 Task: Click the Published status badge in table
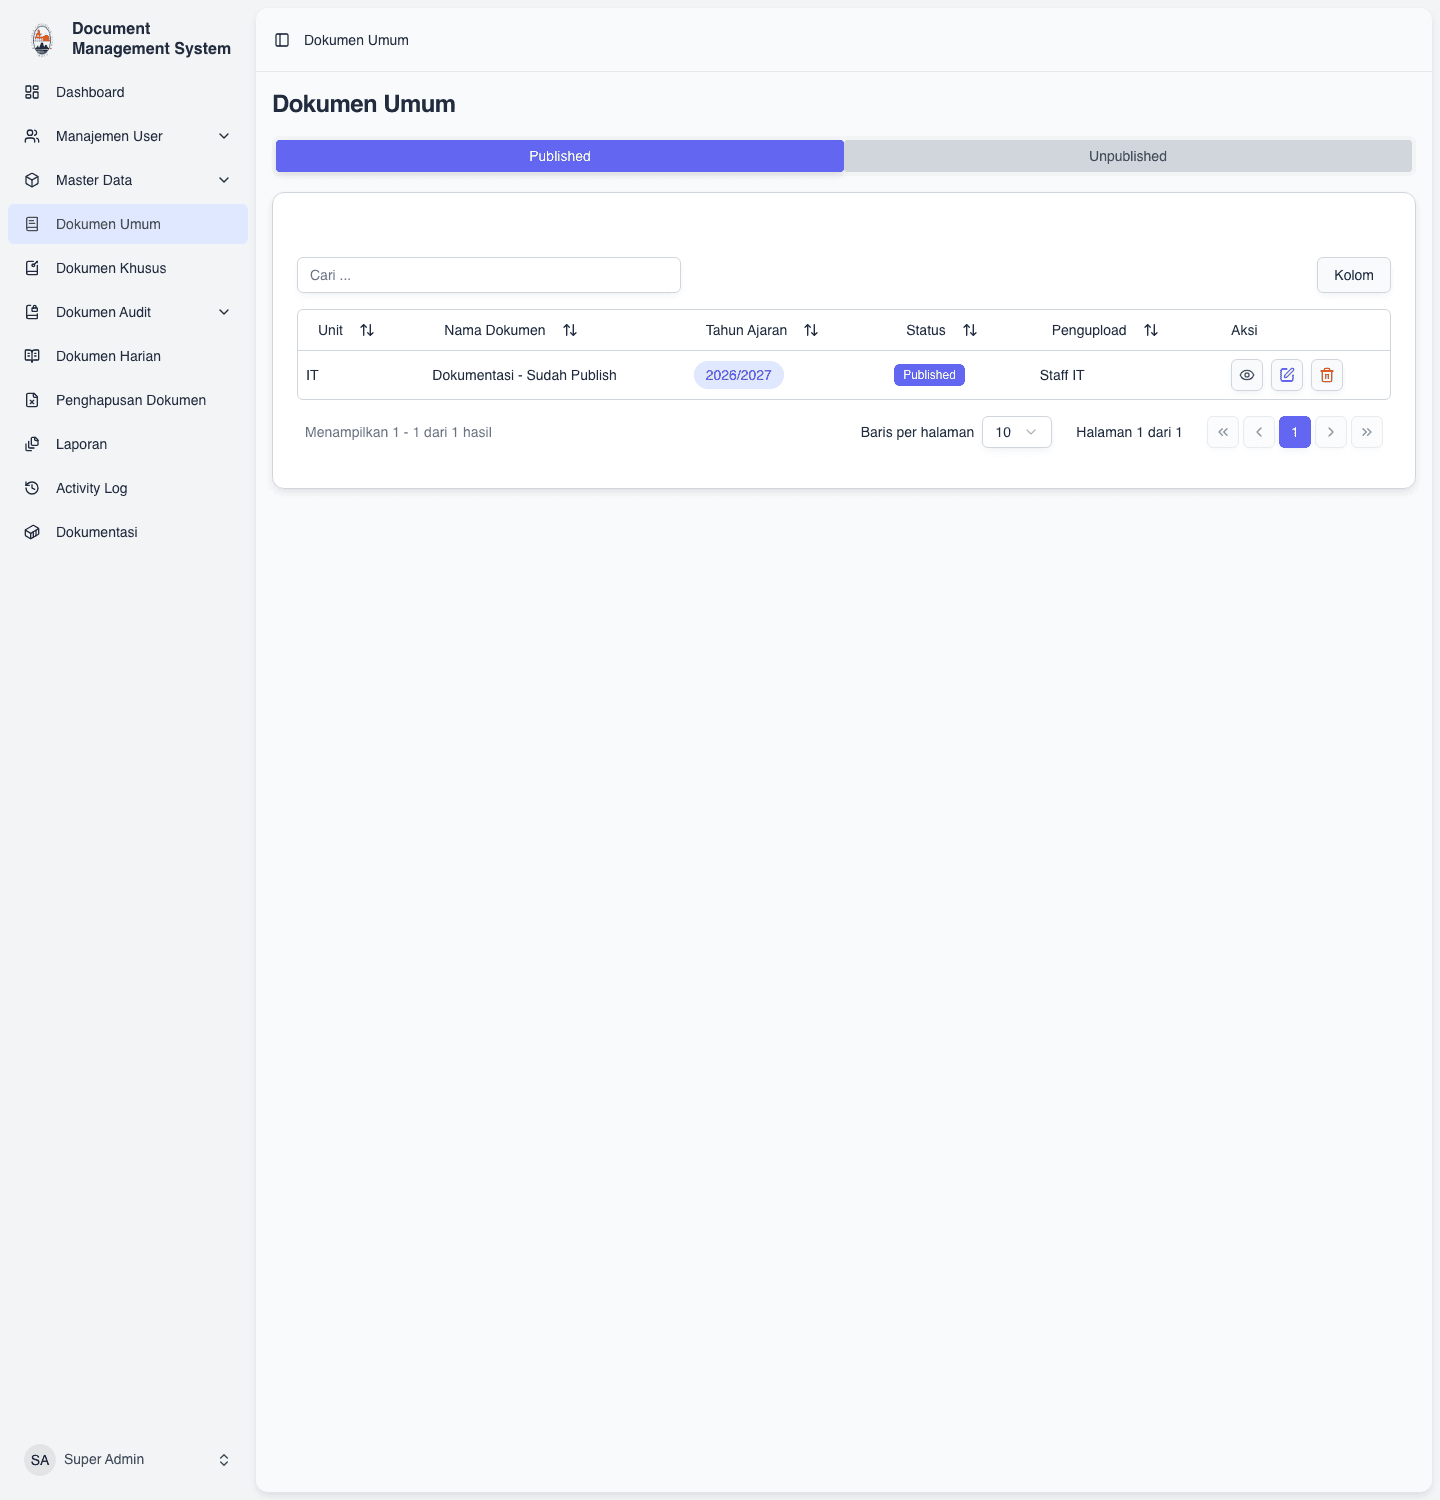pyautogui.click(x=929, y=375)
